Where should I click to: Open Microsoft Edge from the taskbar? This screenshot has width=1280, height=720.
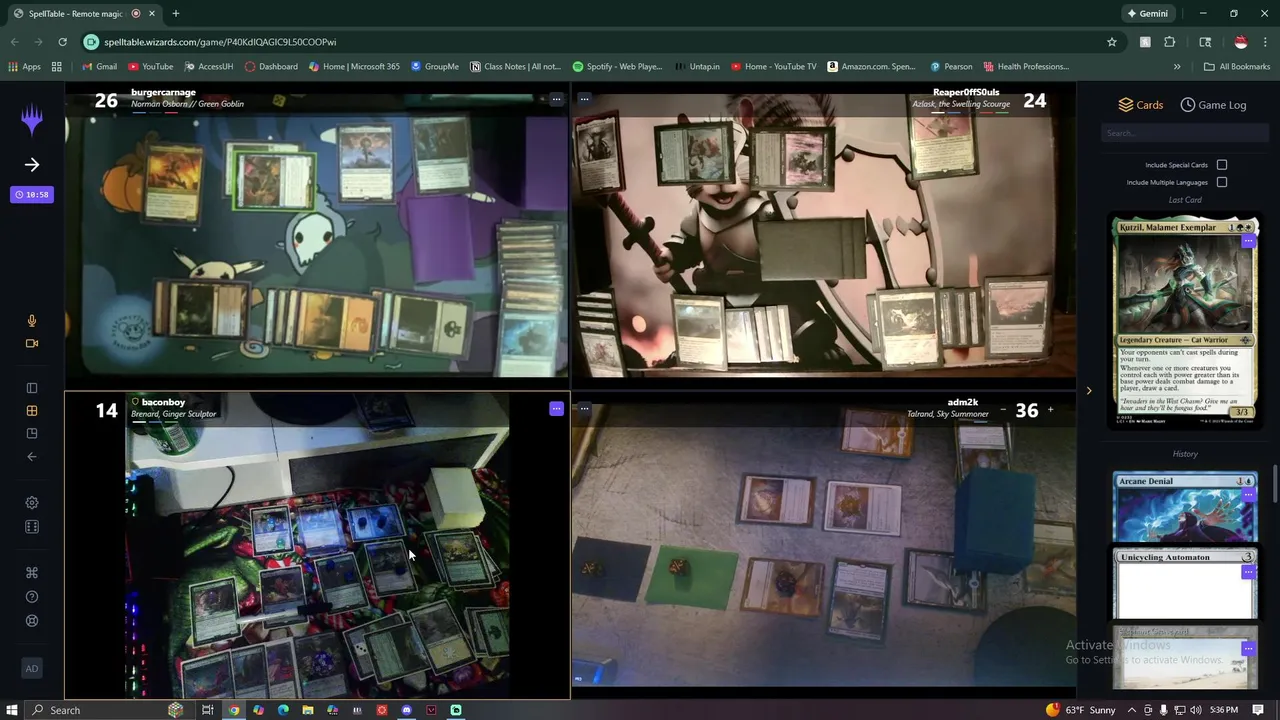click(283, 710)
